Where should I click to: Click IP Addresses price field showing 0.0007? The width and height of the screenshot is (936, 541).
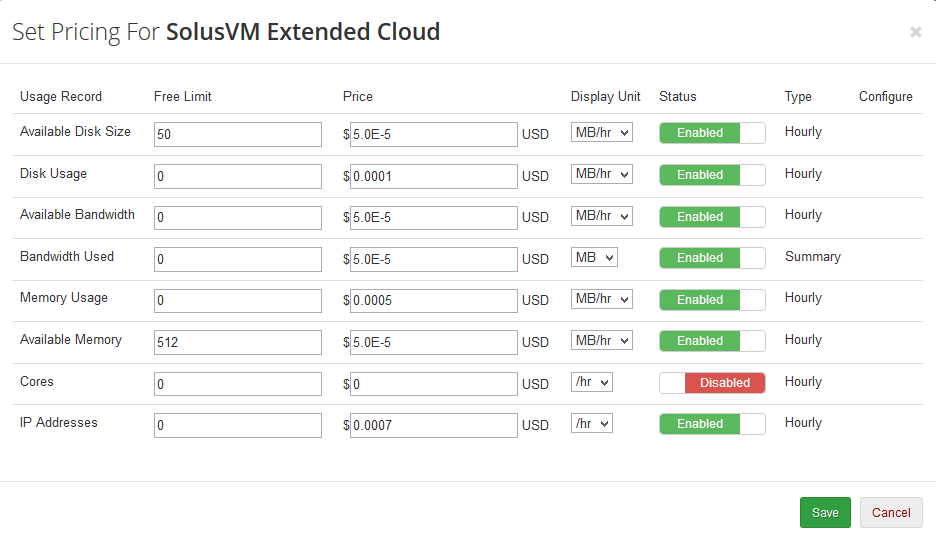[x=433, y=425]
